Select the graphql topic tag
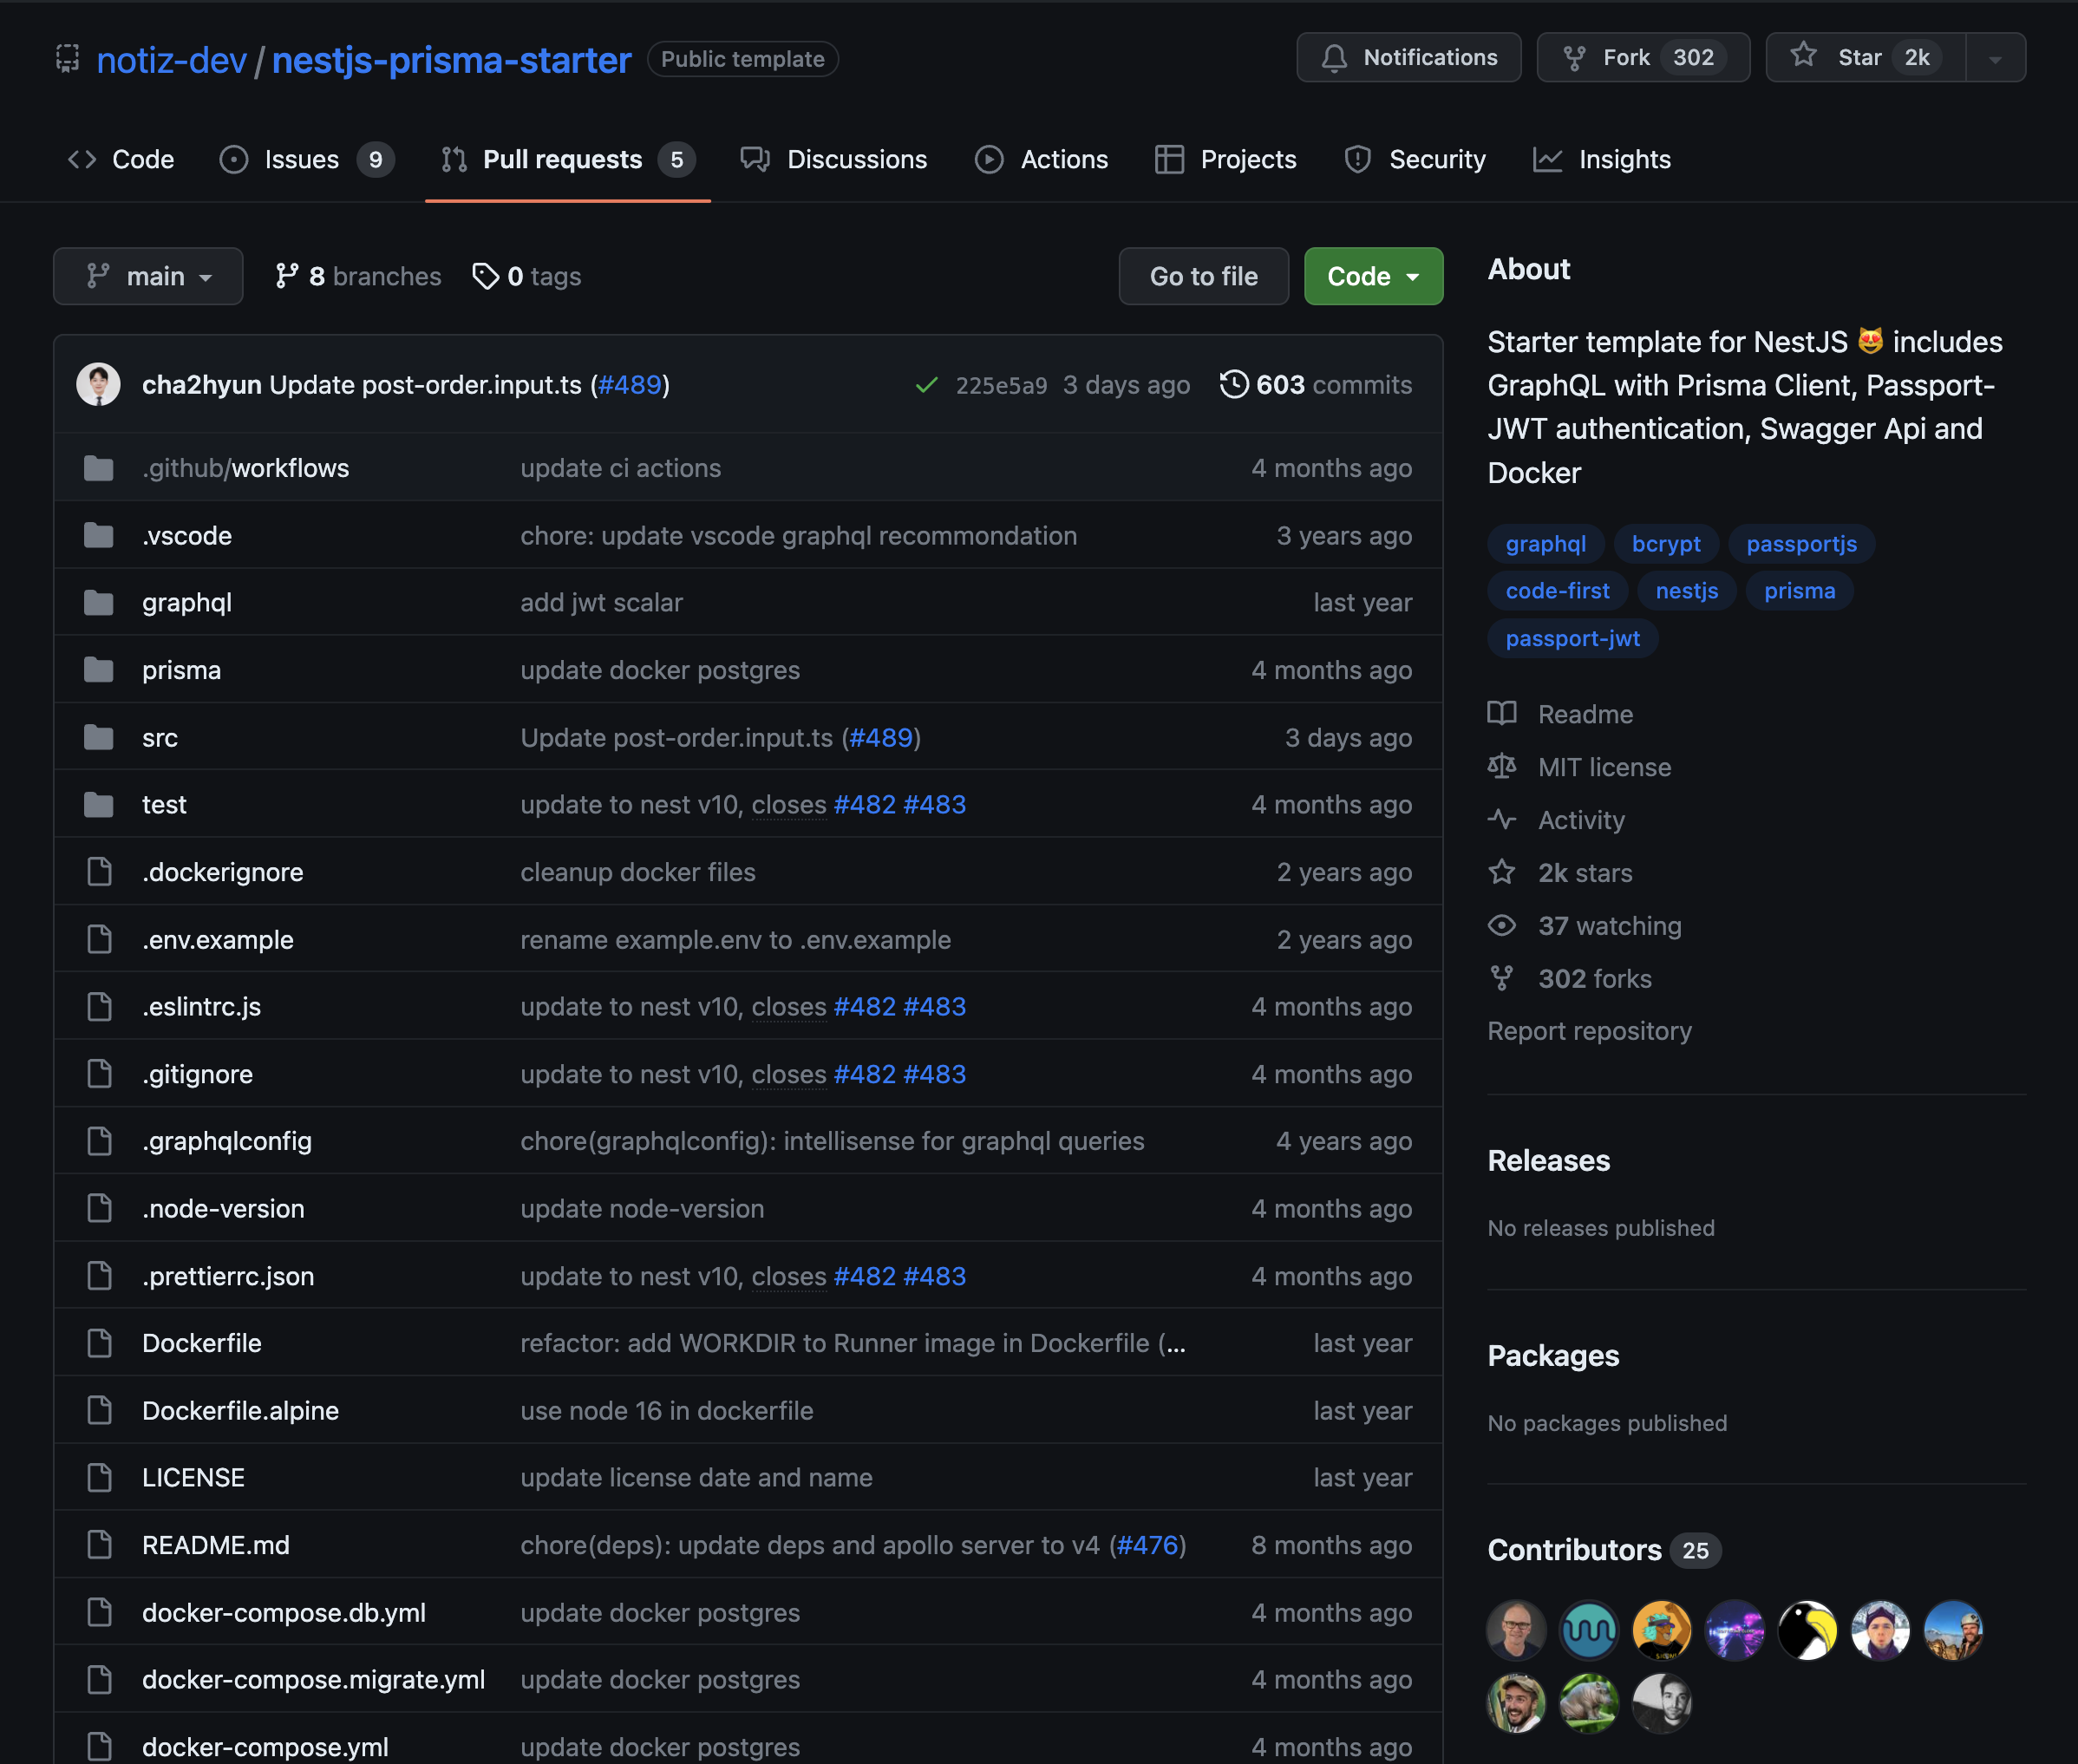Viewport: 2078px width, 1764px height. click(x=1545, y=544)
